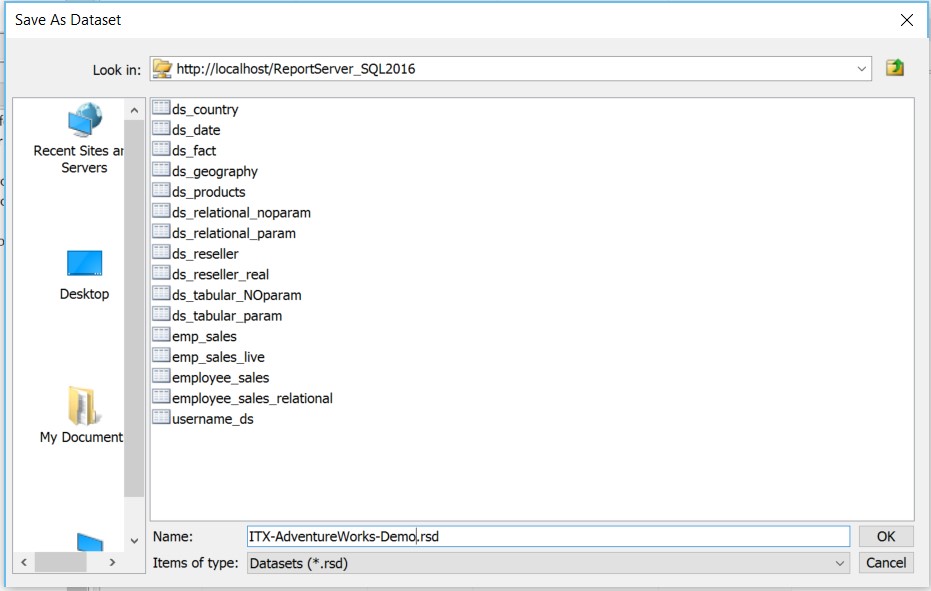Click the ds_relational_param dataset icon
The width and height of the screenshot is (931, 591).
click(162, 232)
